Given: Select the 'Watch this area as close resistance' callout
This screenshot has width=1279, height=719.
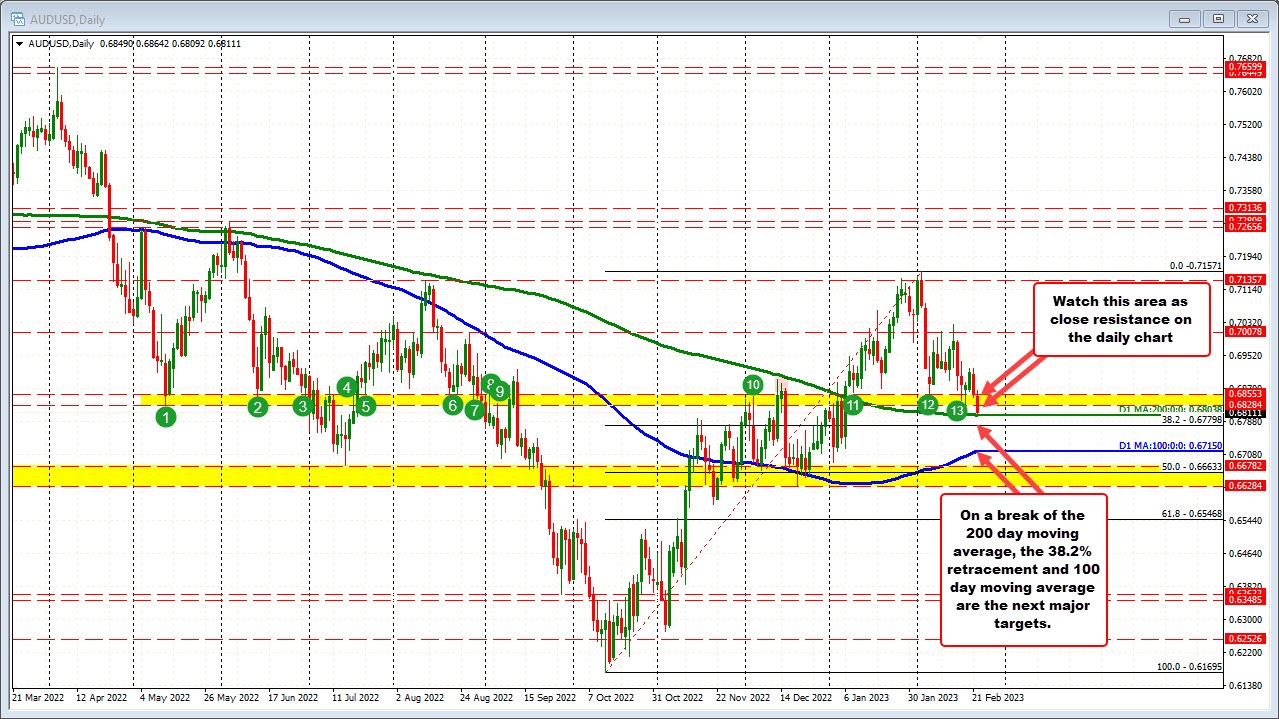Looking at the screenshot, I should coord(1120,319).
